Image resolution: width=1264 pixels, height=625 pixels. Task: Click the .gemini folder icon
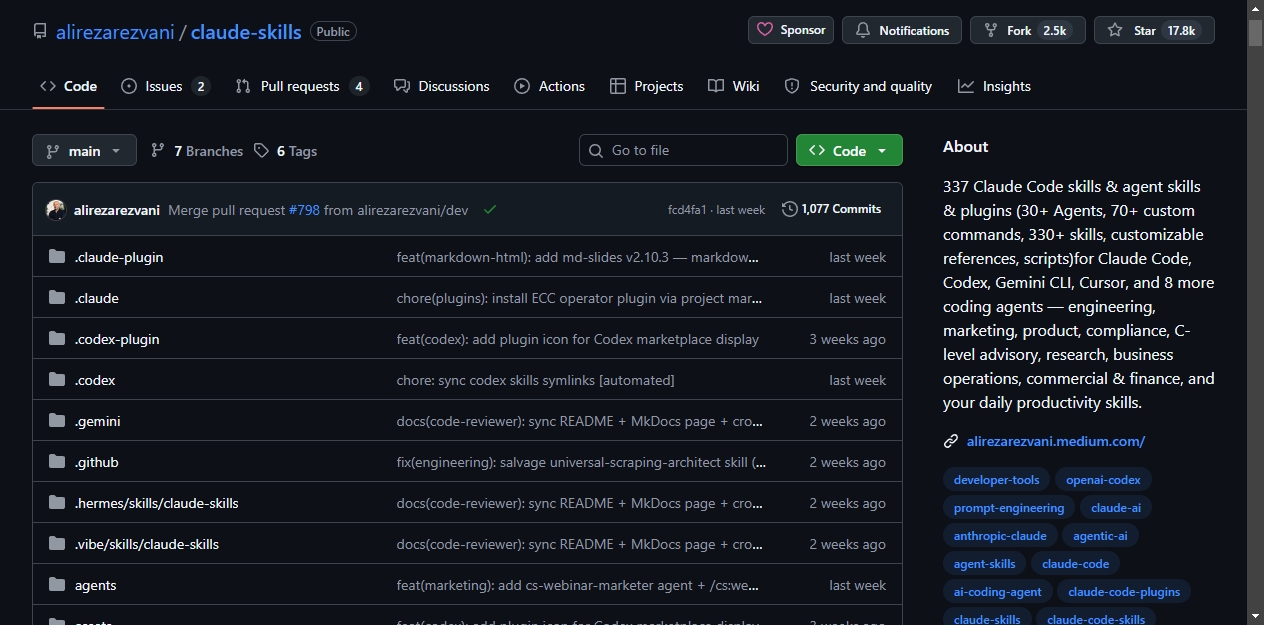click(x=57, y=421)
